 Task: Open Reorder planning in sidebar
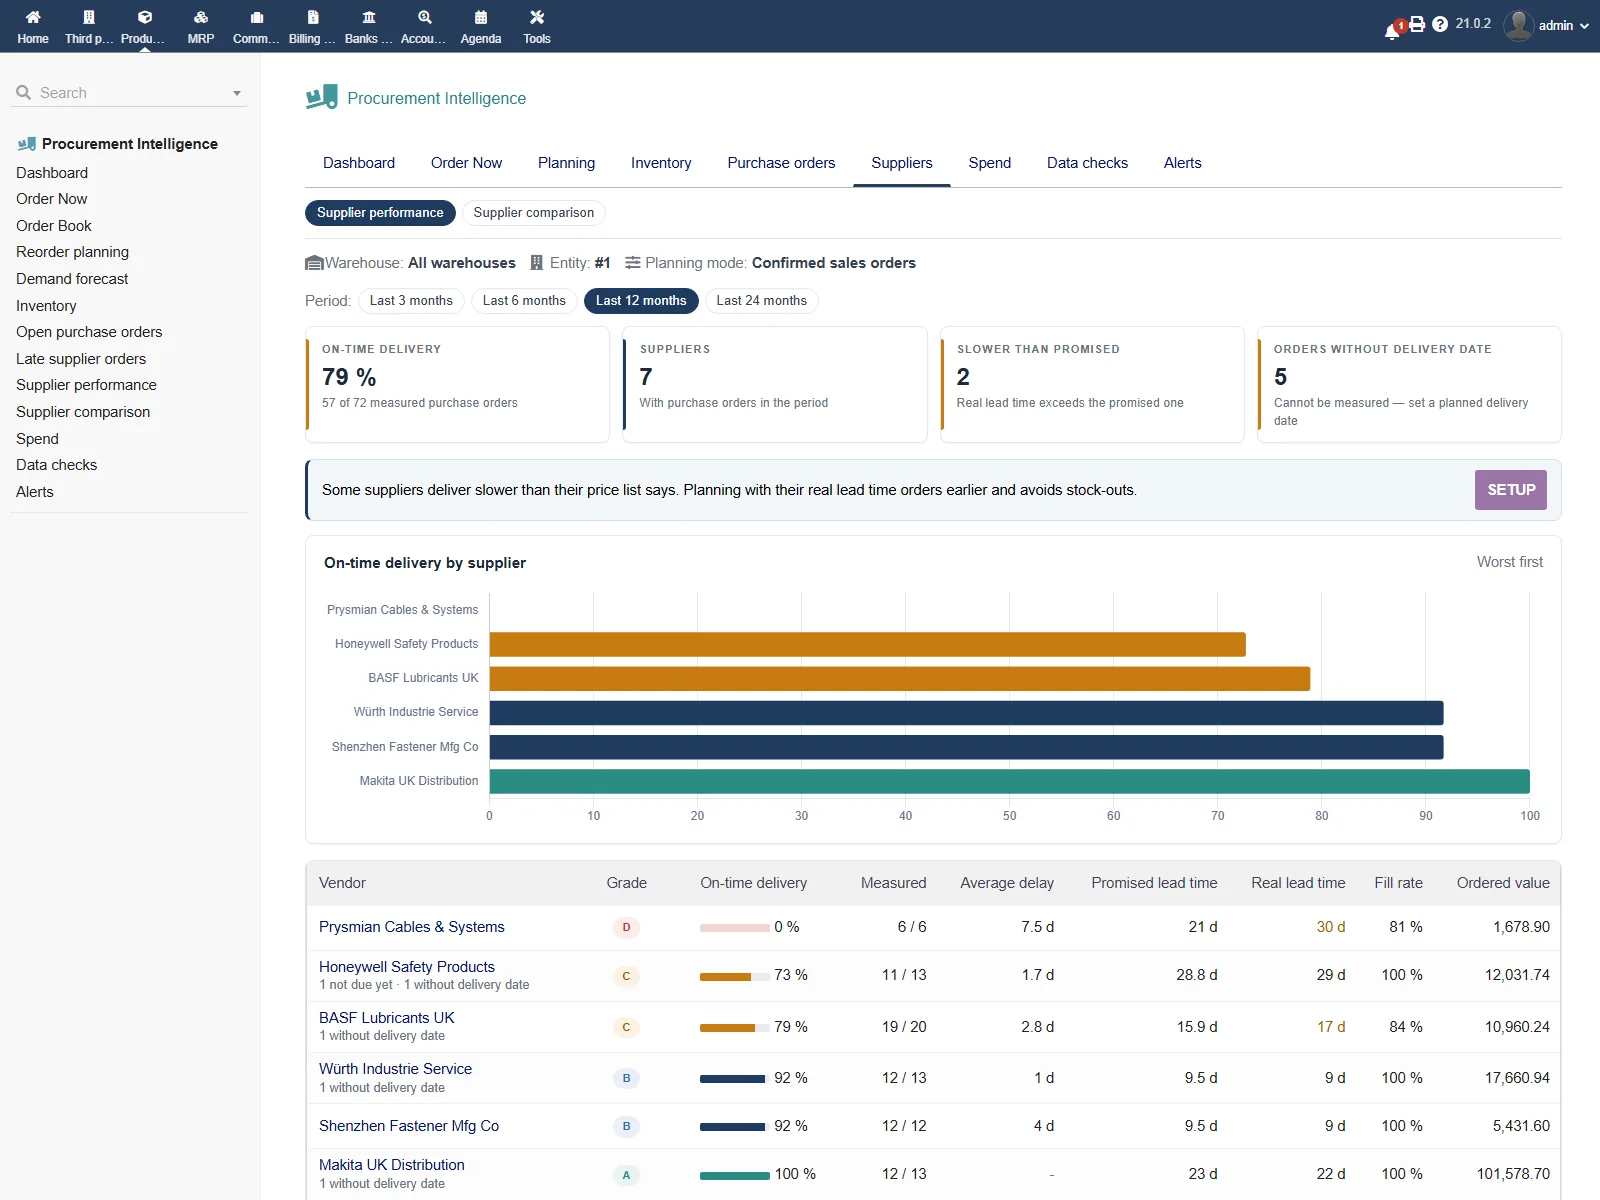[x=72, y=252]
